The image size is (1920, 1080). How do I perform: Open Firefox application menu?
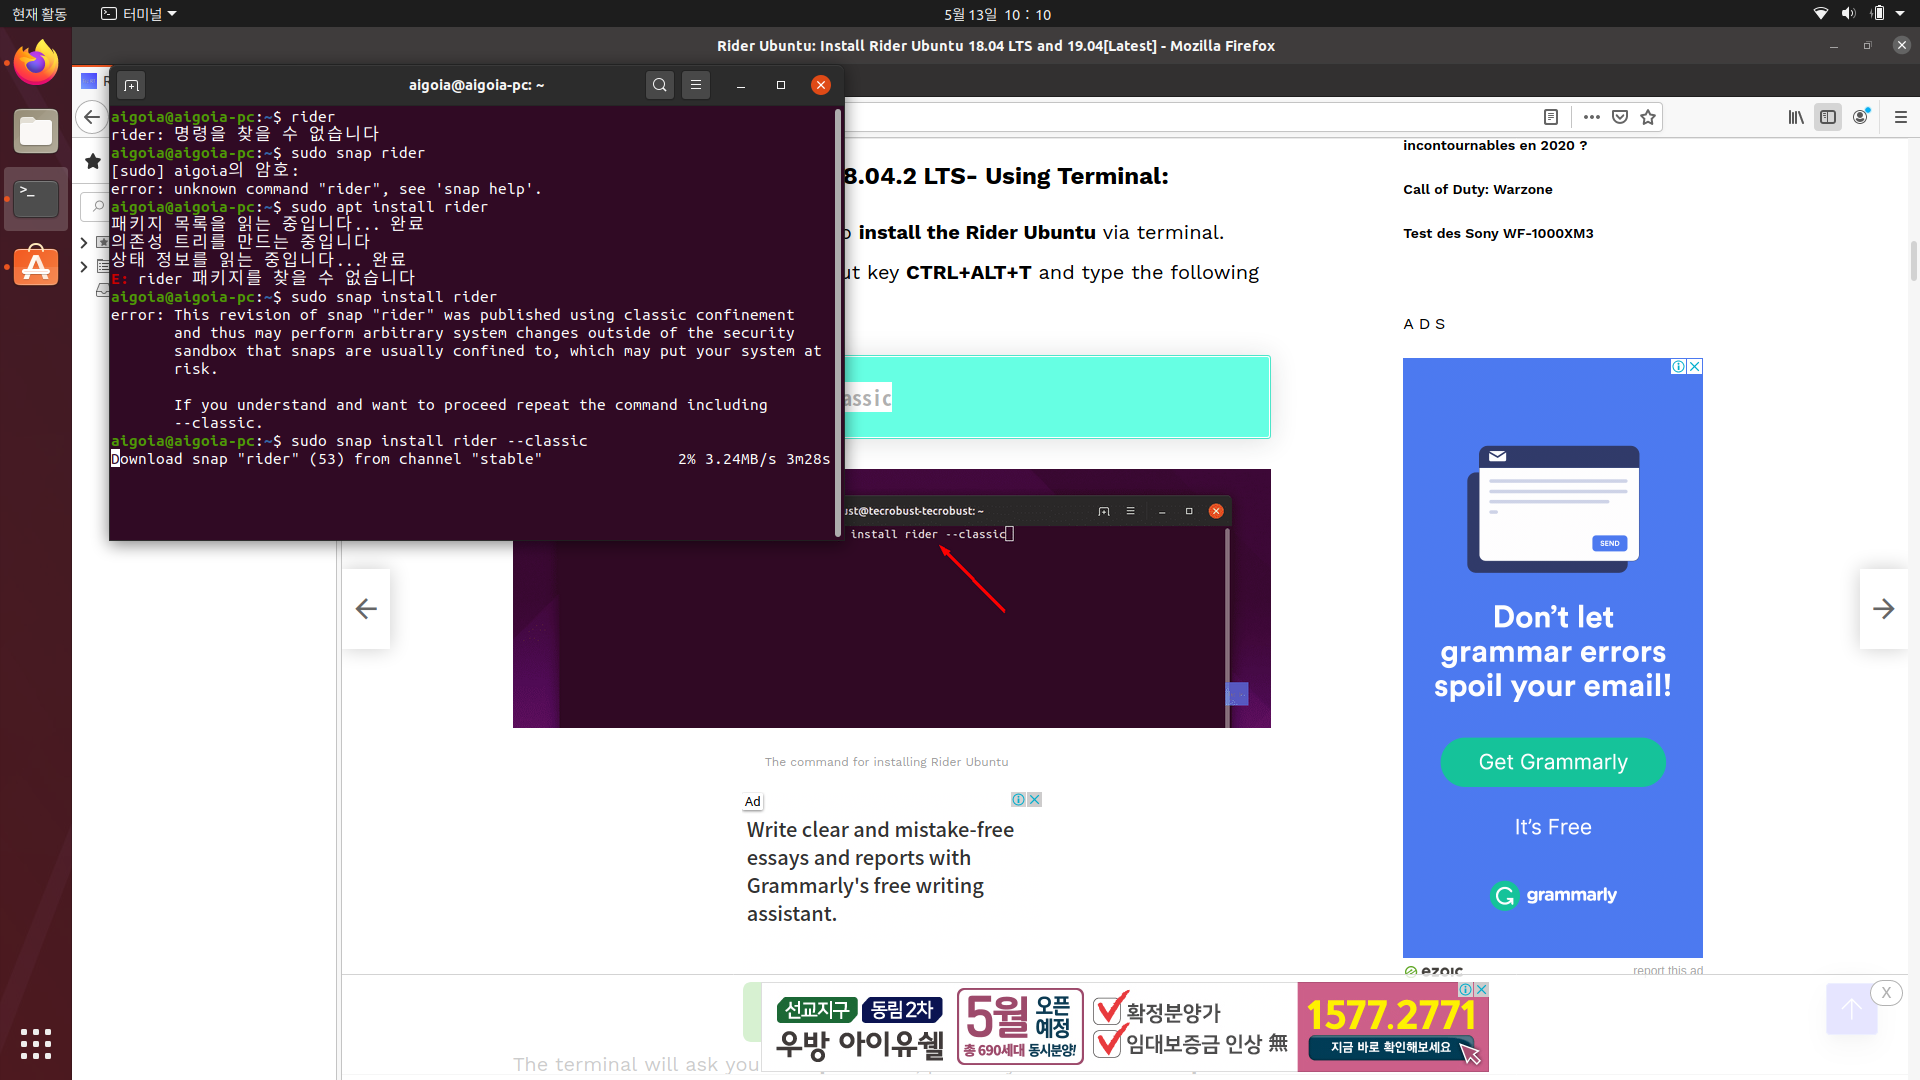(x=1901, y=117)
